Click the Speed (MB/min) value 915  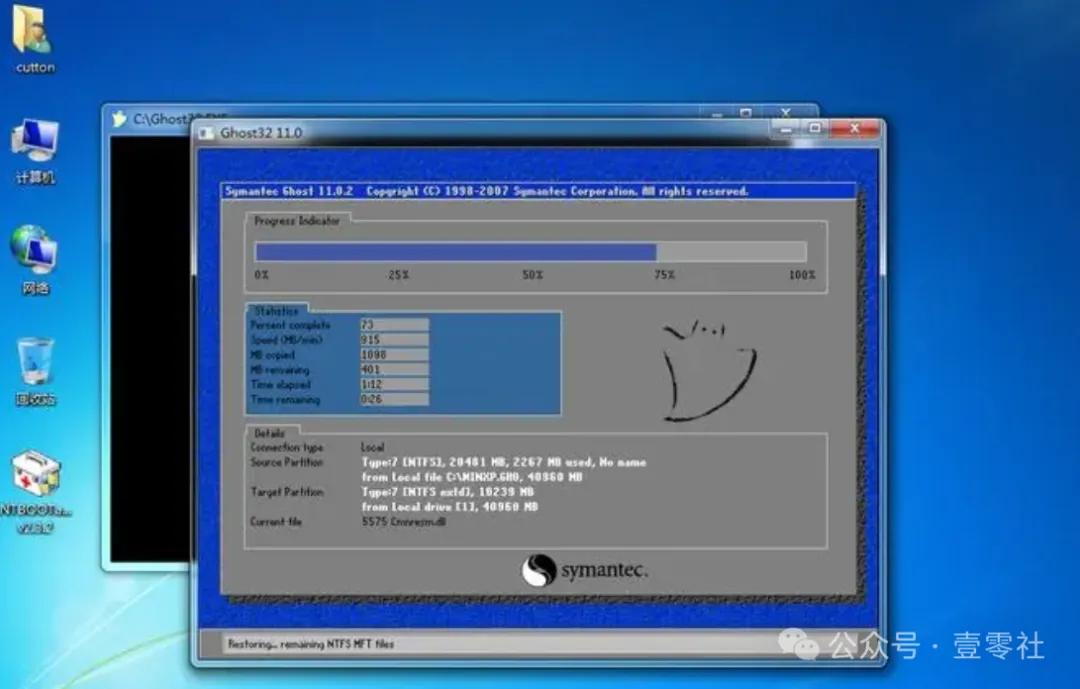(394, 340)
